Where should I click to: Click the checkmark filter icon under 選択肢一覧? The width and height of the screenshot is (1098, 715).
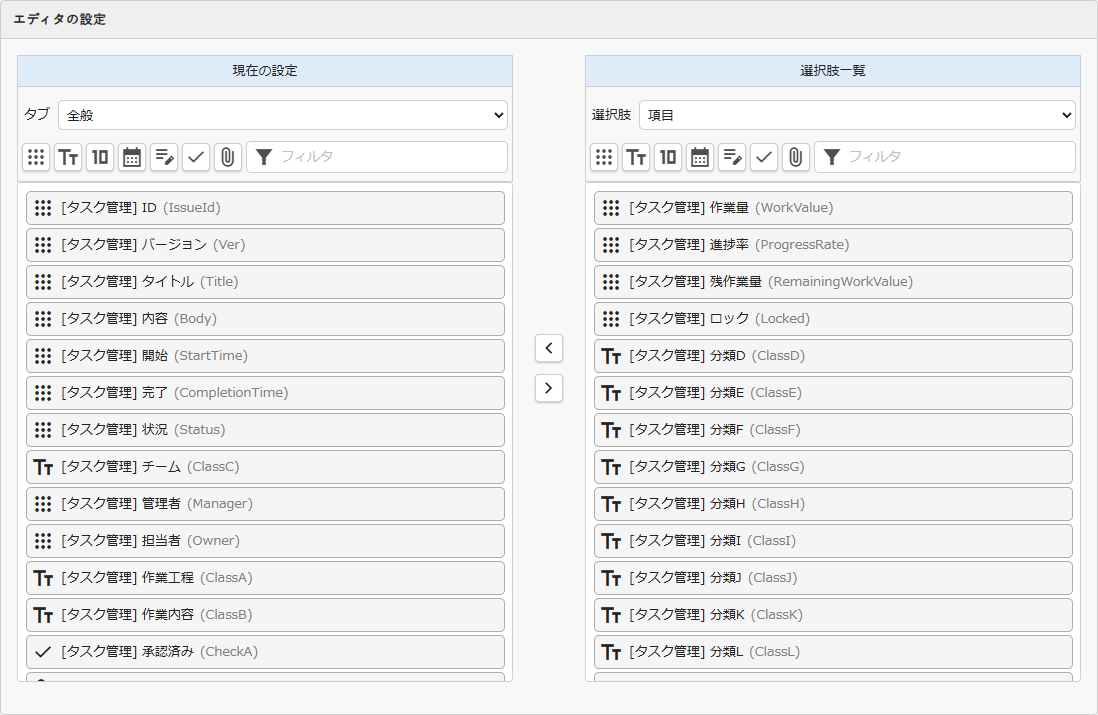click(x=764, y=157)
